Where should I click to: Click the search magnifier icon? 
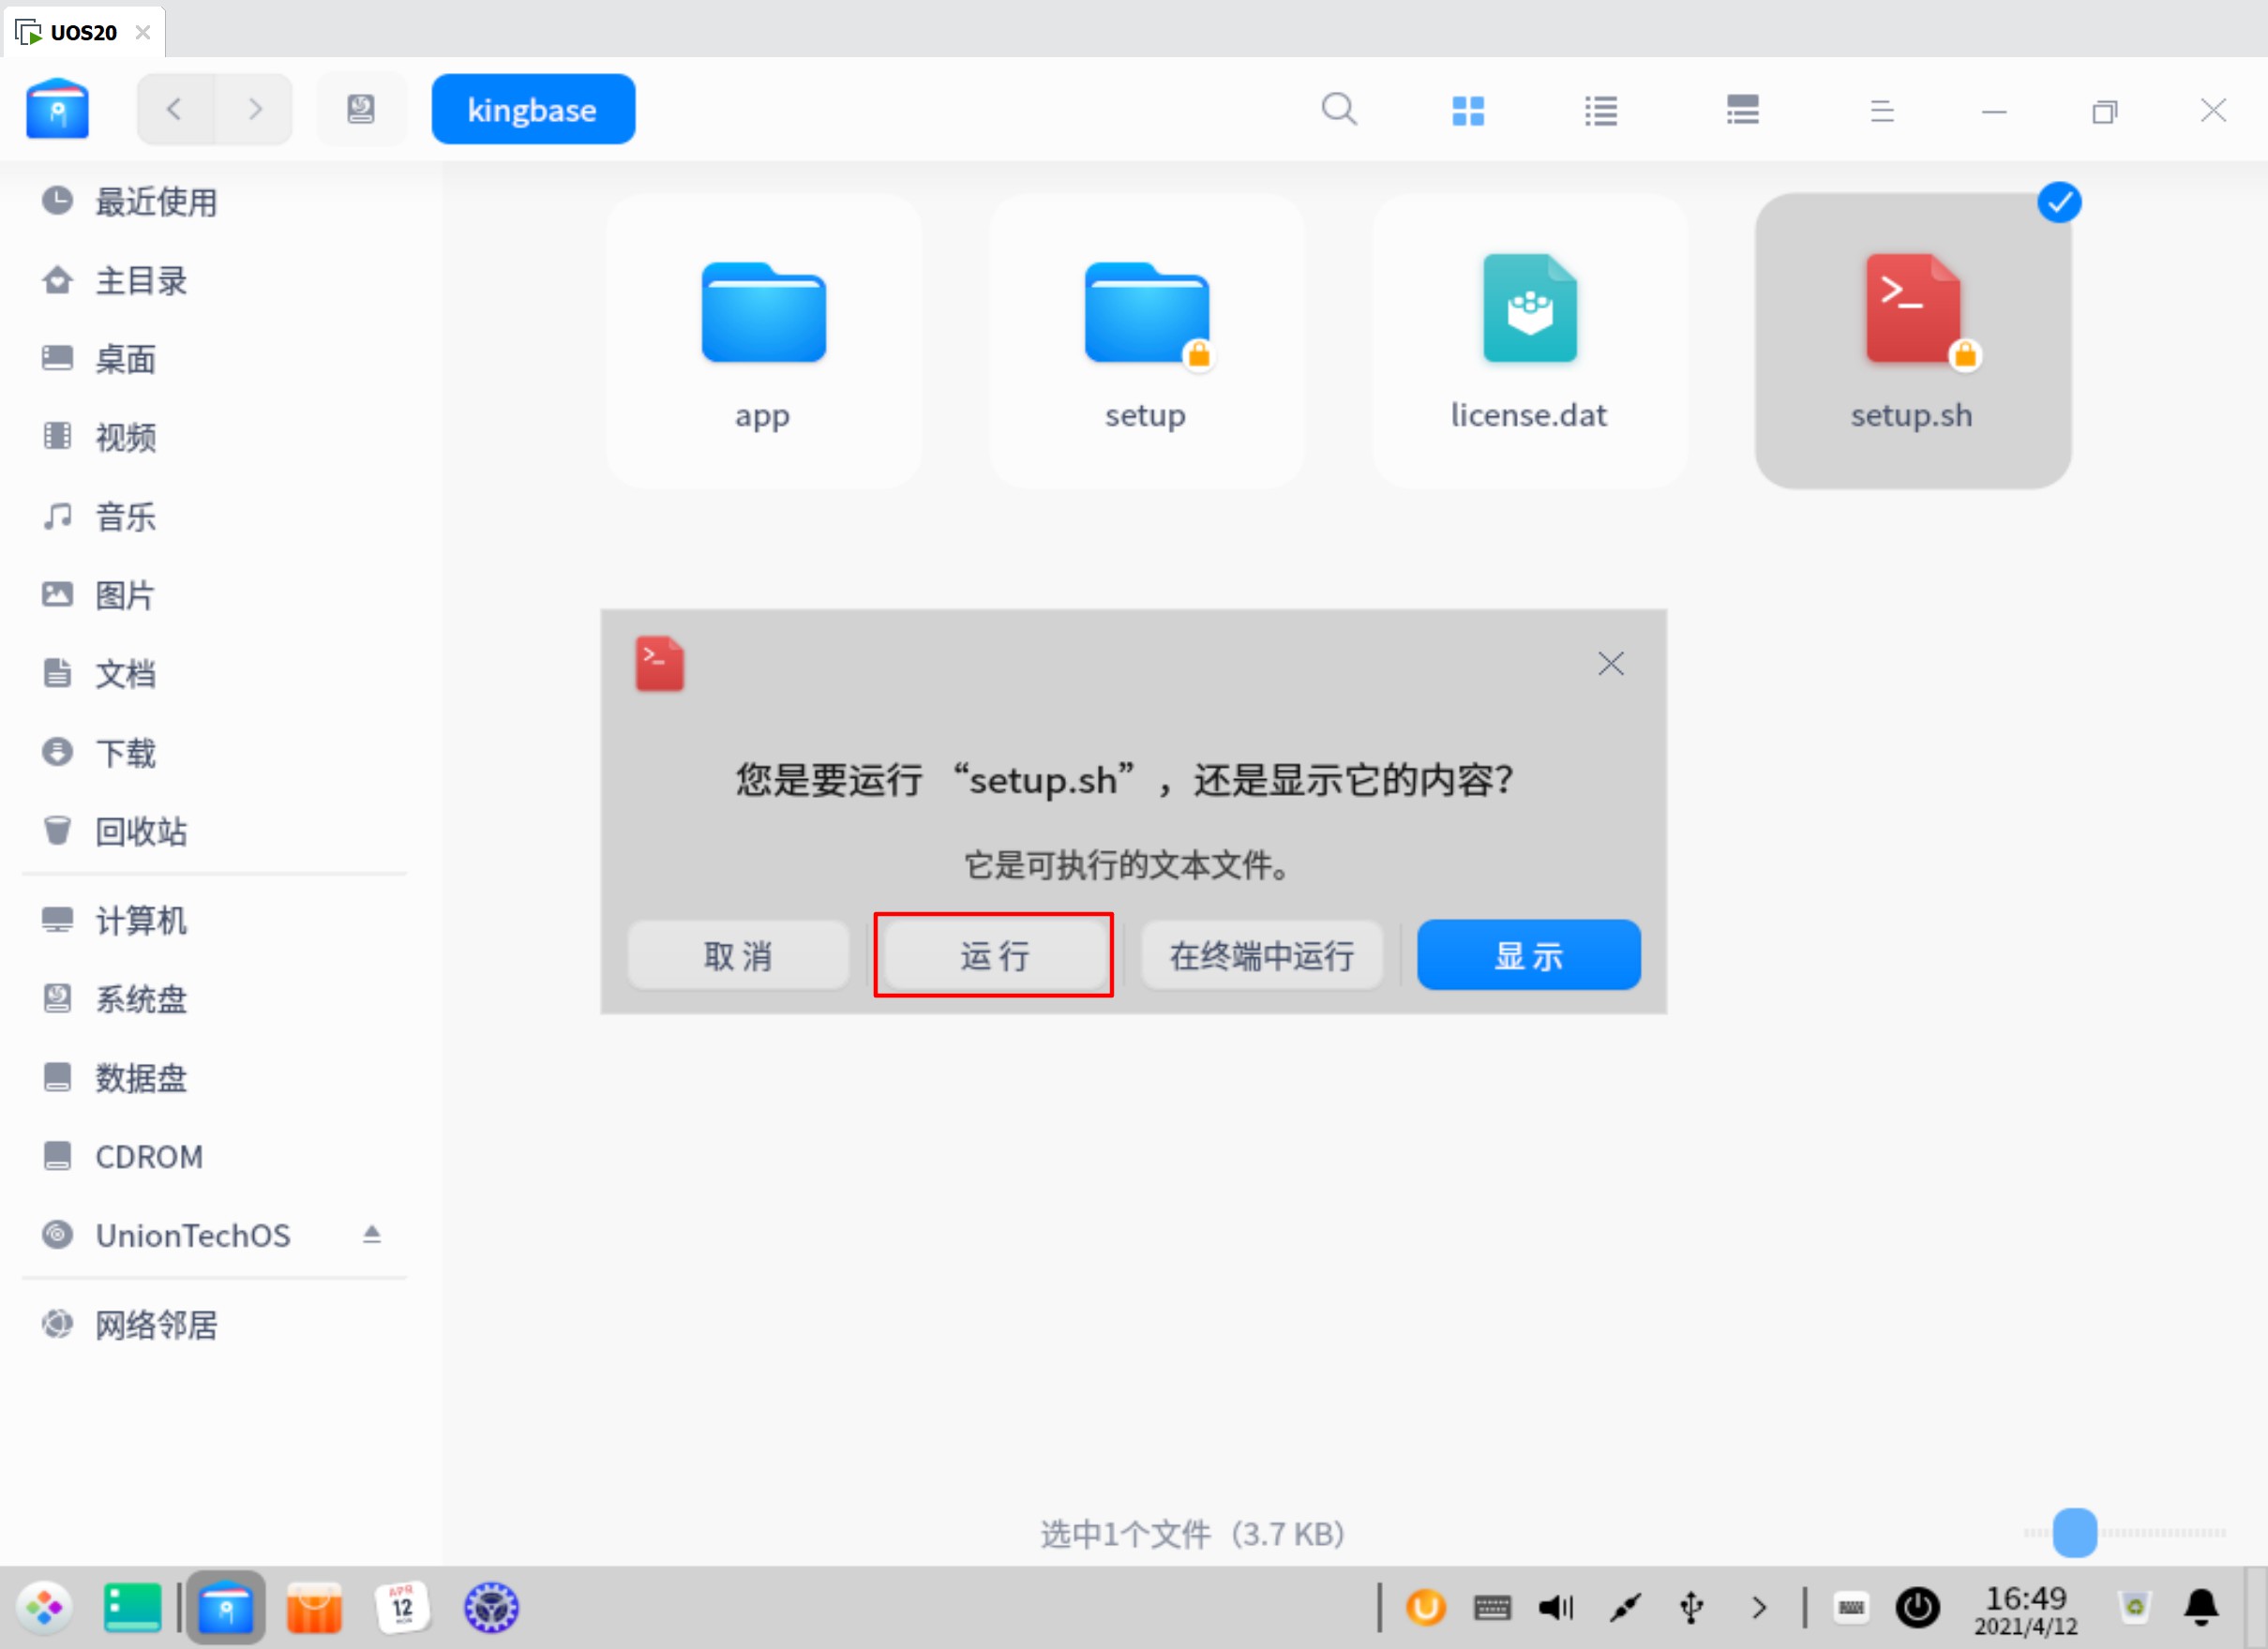(1338, 109)
